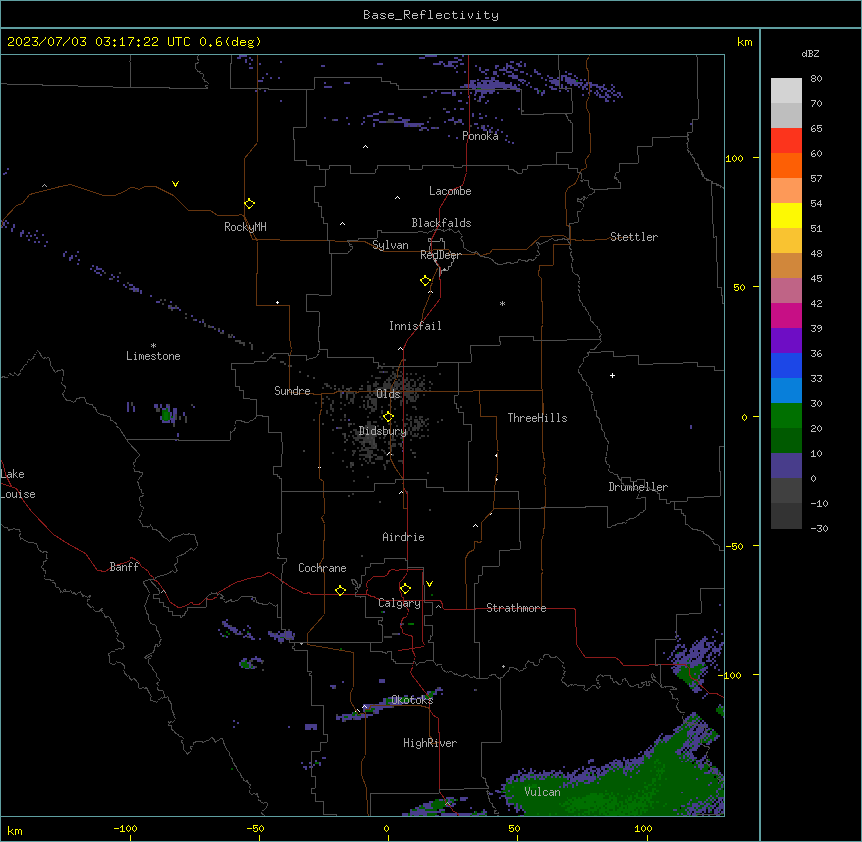Viewport: 862px width, 842px height.
Task: Click the asterisk marker above Limestone
Action: 153,346
